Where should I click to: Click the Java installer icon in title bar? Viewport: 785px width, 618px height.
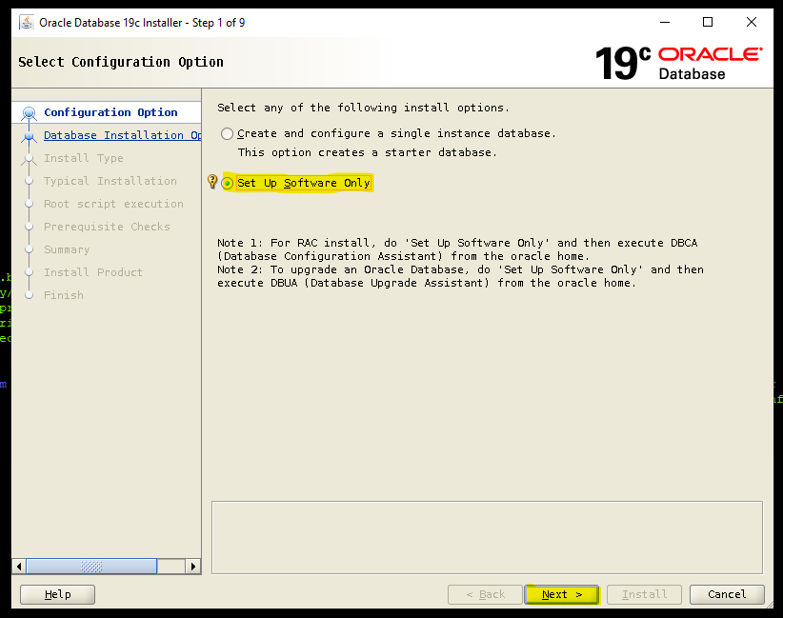(26, 23)
